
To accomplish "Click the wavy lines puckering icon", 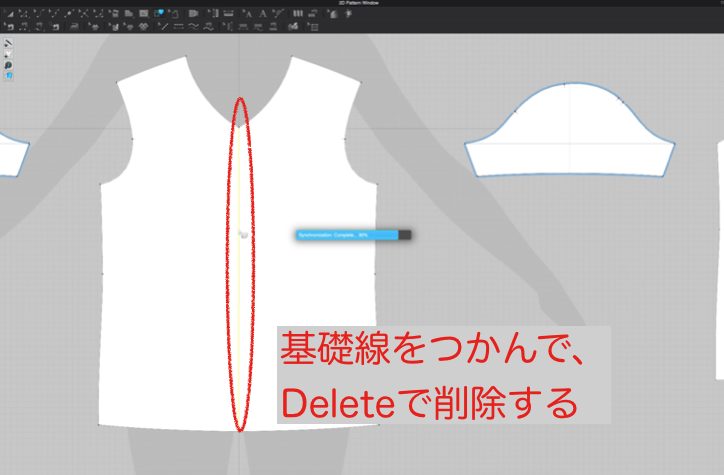I will [x=193, y=27].
